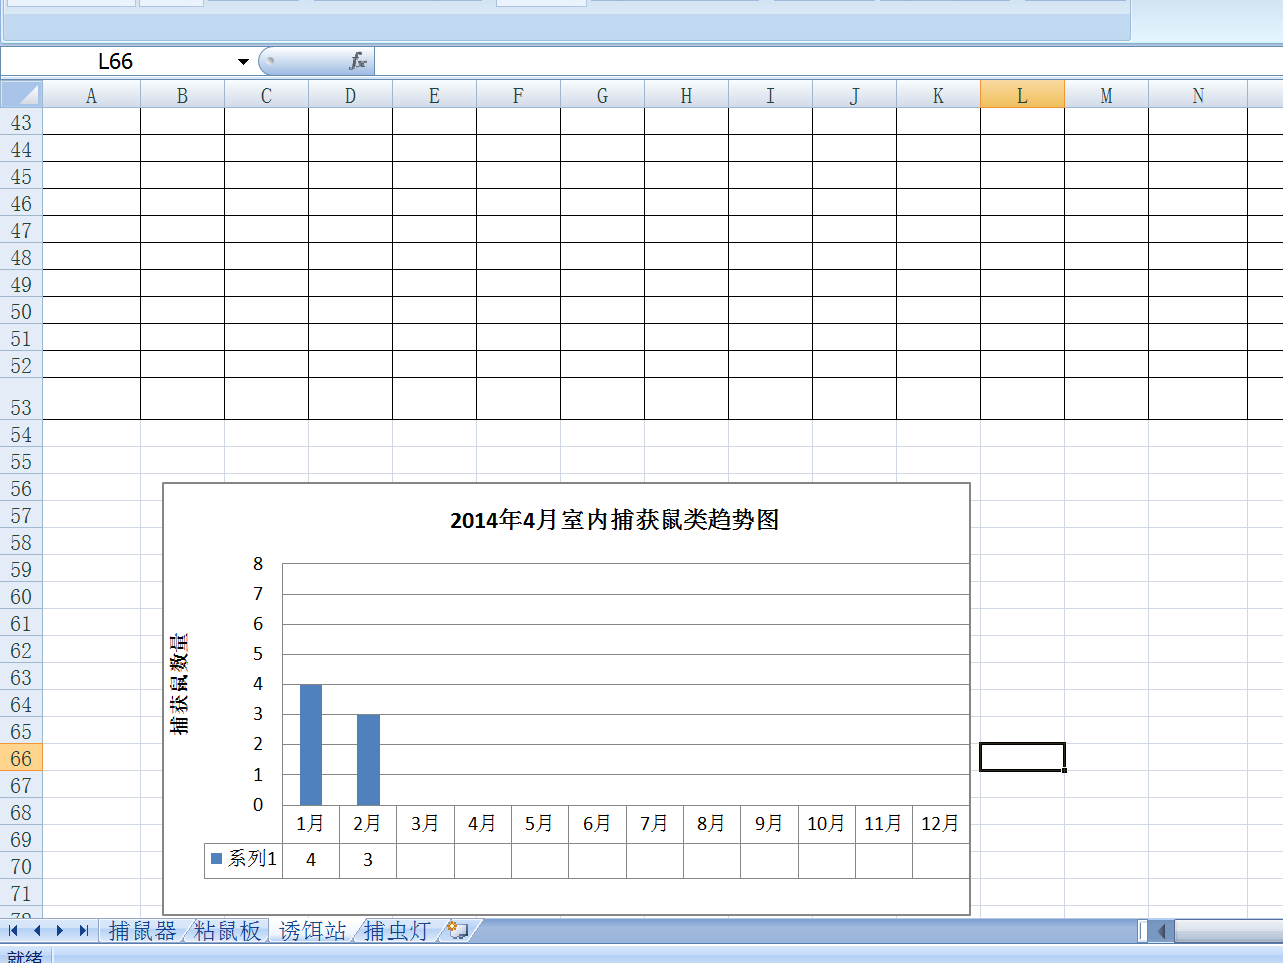Open the Name Box dropdown arrow

point(243,62)
